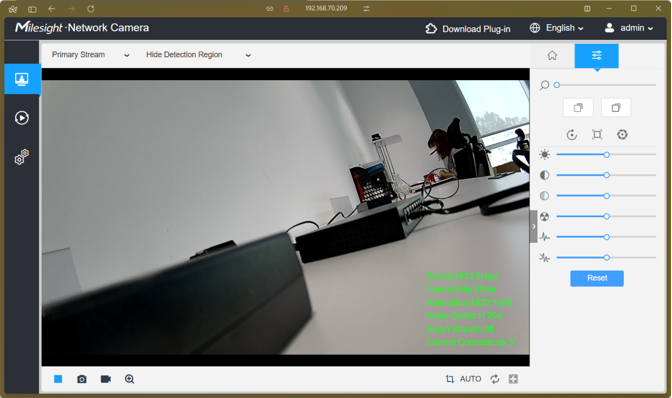Viewport: 672px width, 398px height.
Task: Select AUTO window size
Action: point(471,379)
